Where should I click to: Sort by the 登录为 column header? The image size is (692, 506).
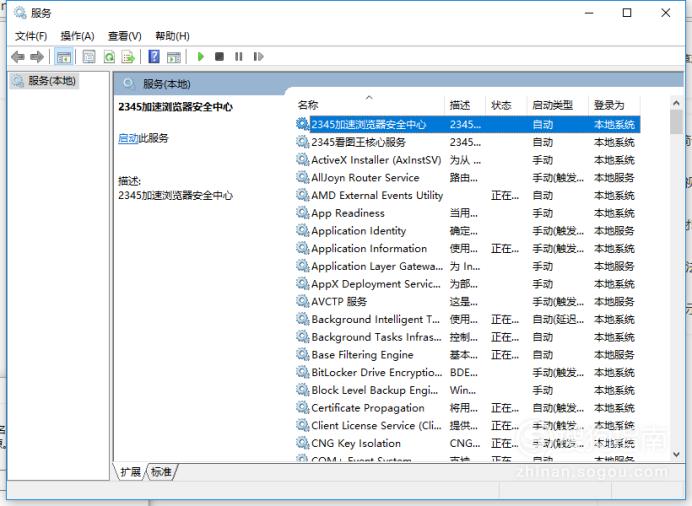[x=614, y=105]
